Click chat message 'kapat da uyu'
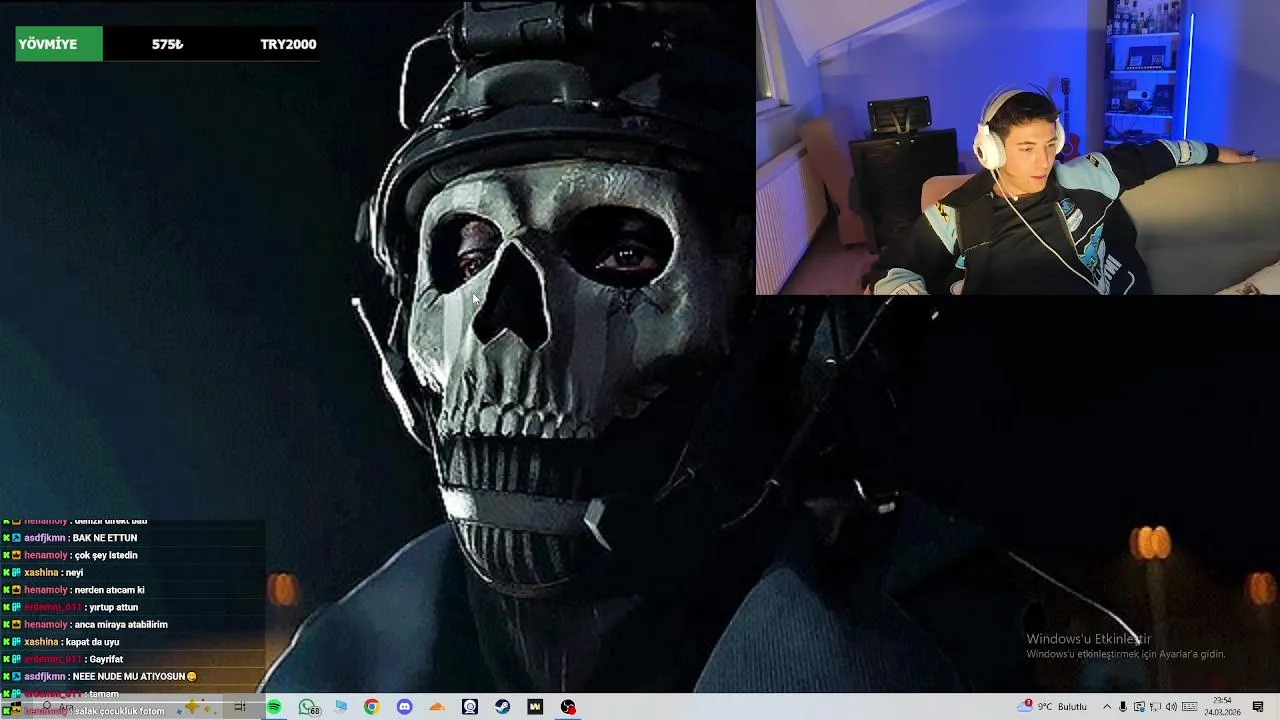Viewport: 1280px width, 720px height. (x=92, y=642)
